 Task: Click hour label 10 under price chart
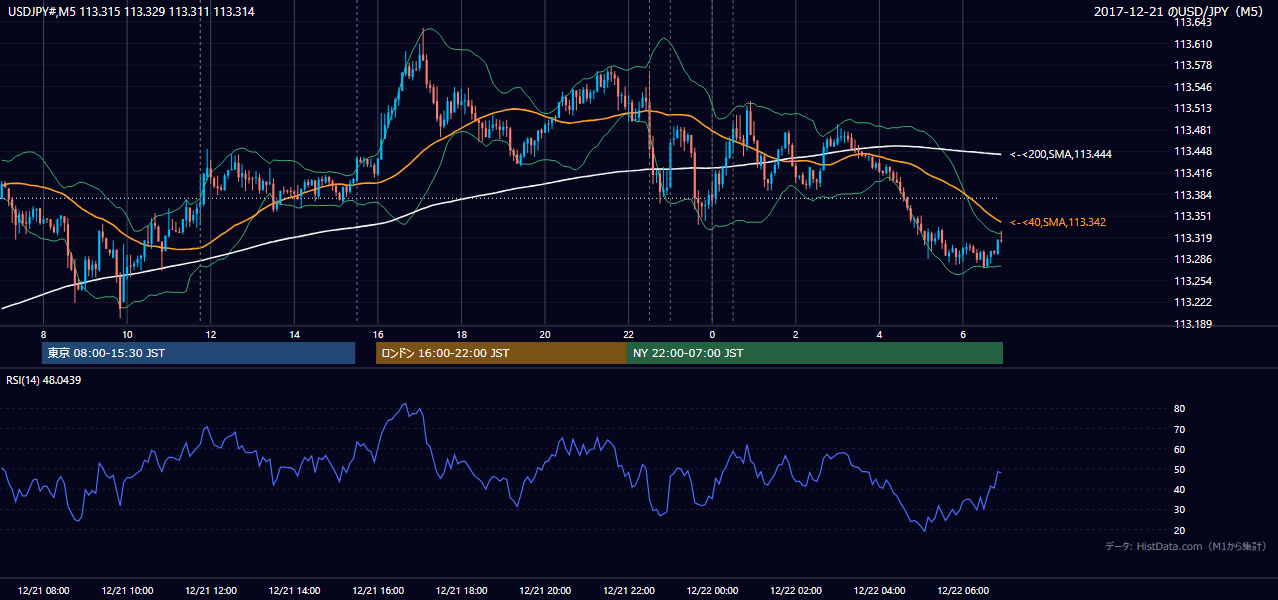tap(126, 334)
